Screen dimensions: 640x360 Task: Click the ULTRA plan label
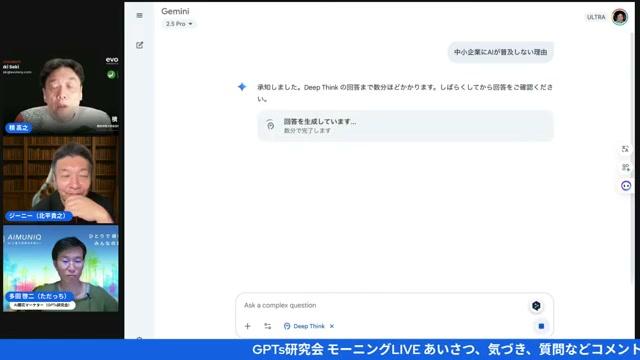pos(596,17)
